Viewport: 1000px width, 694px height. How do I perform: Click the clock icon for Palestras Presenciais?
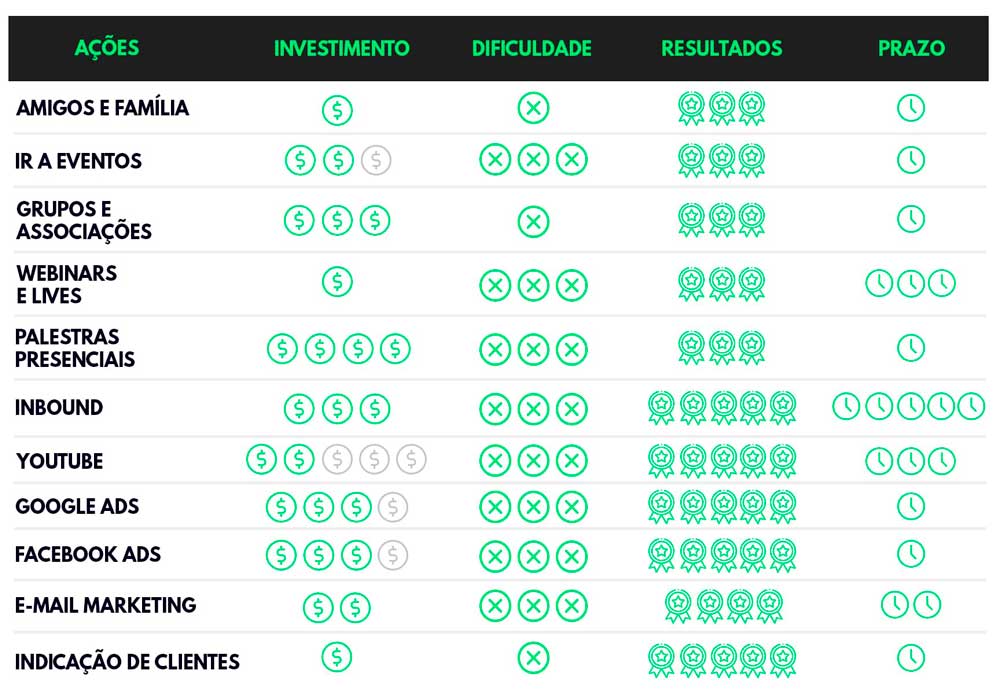pyautogui.click(x=911, y=348)
